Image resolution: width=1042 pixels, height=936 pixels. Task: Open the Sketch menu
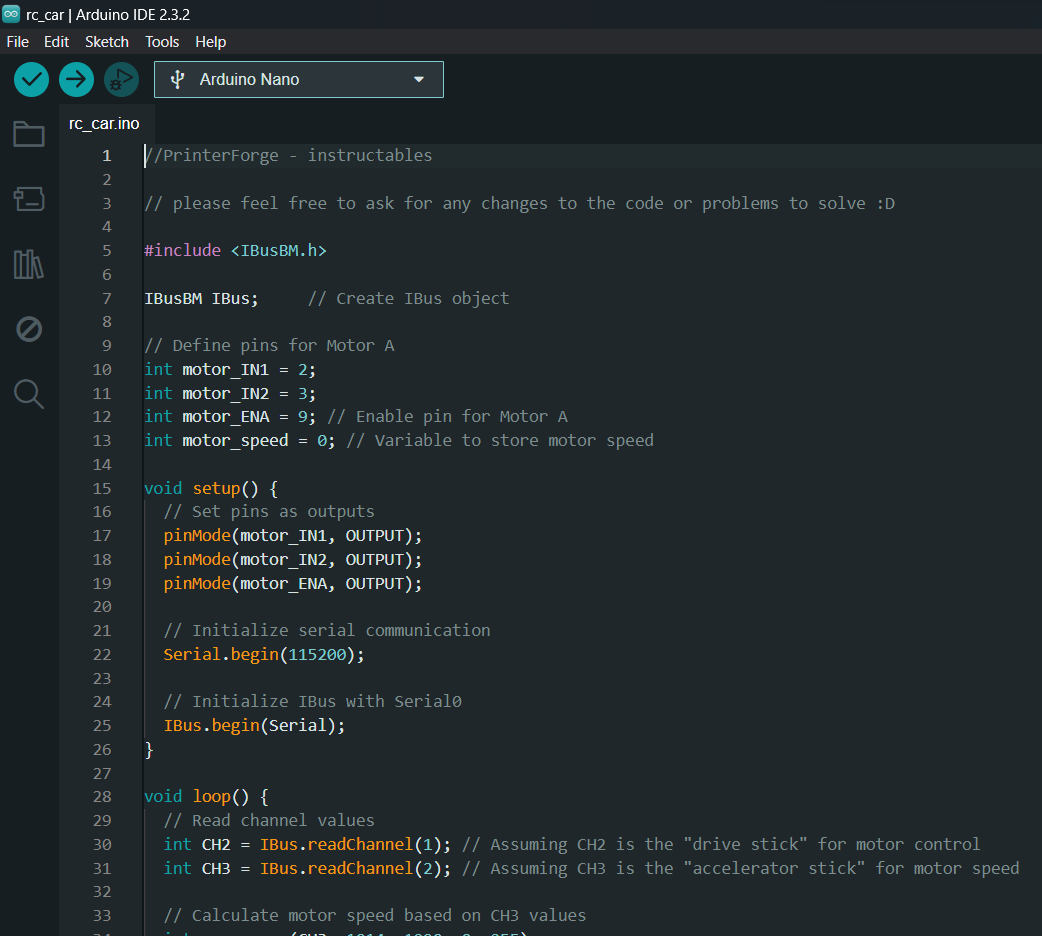point(107,42)
